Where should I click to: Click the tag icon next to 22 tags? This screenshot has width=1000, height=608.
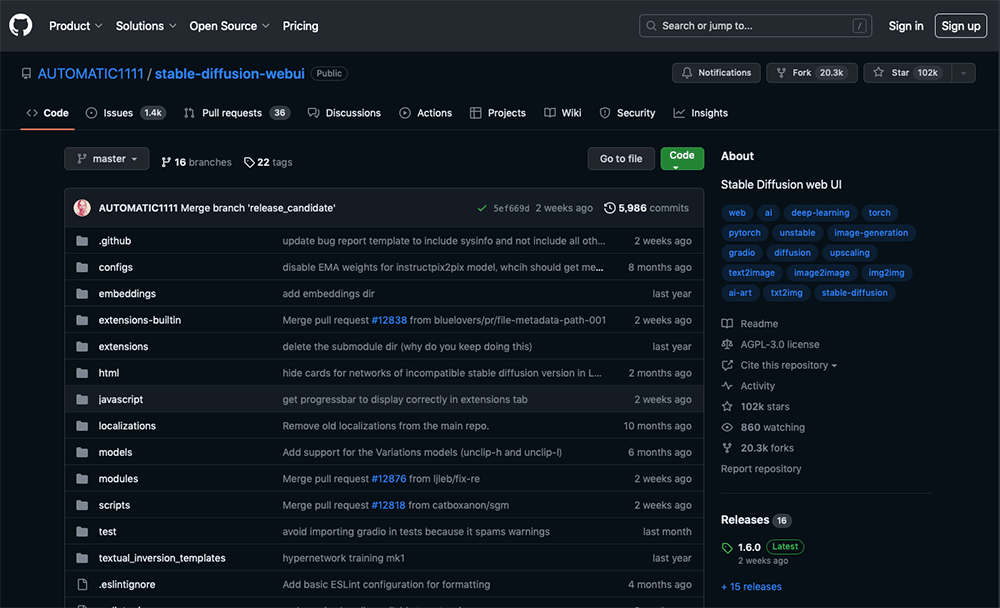[x=249, y=162]
